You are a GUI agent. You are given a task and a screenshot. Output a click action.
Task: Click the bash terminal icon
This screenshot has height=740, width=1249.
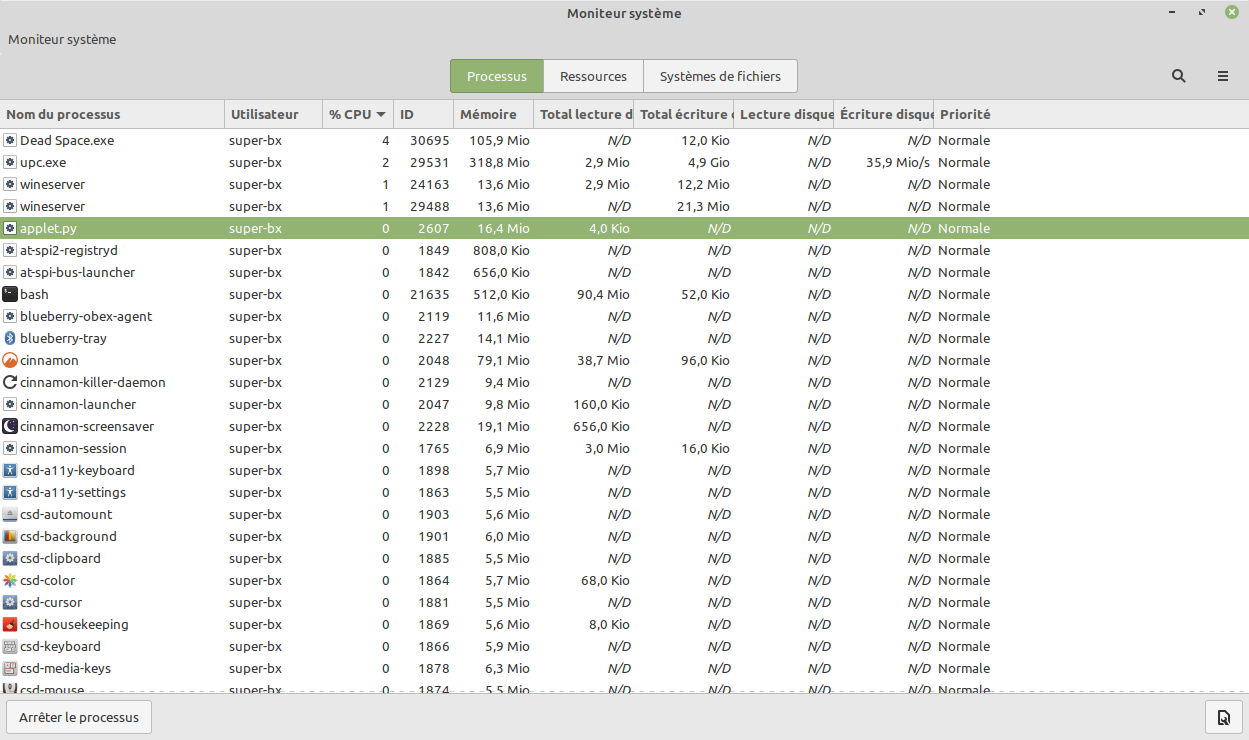point(10,294)
